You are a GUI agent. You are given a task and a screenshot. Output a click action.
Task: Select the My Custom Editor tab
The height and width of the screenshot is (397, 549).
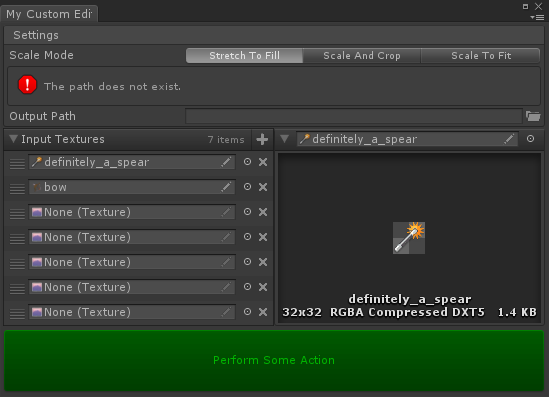[x=49, y=14]
